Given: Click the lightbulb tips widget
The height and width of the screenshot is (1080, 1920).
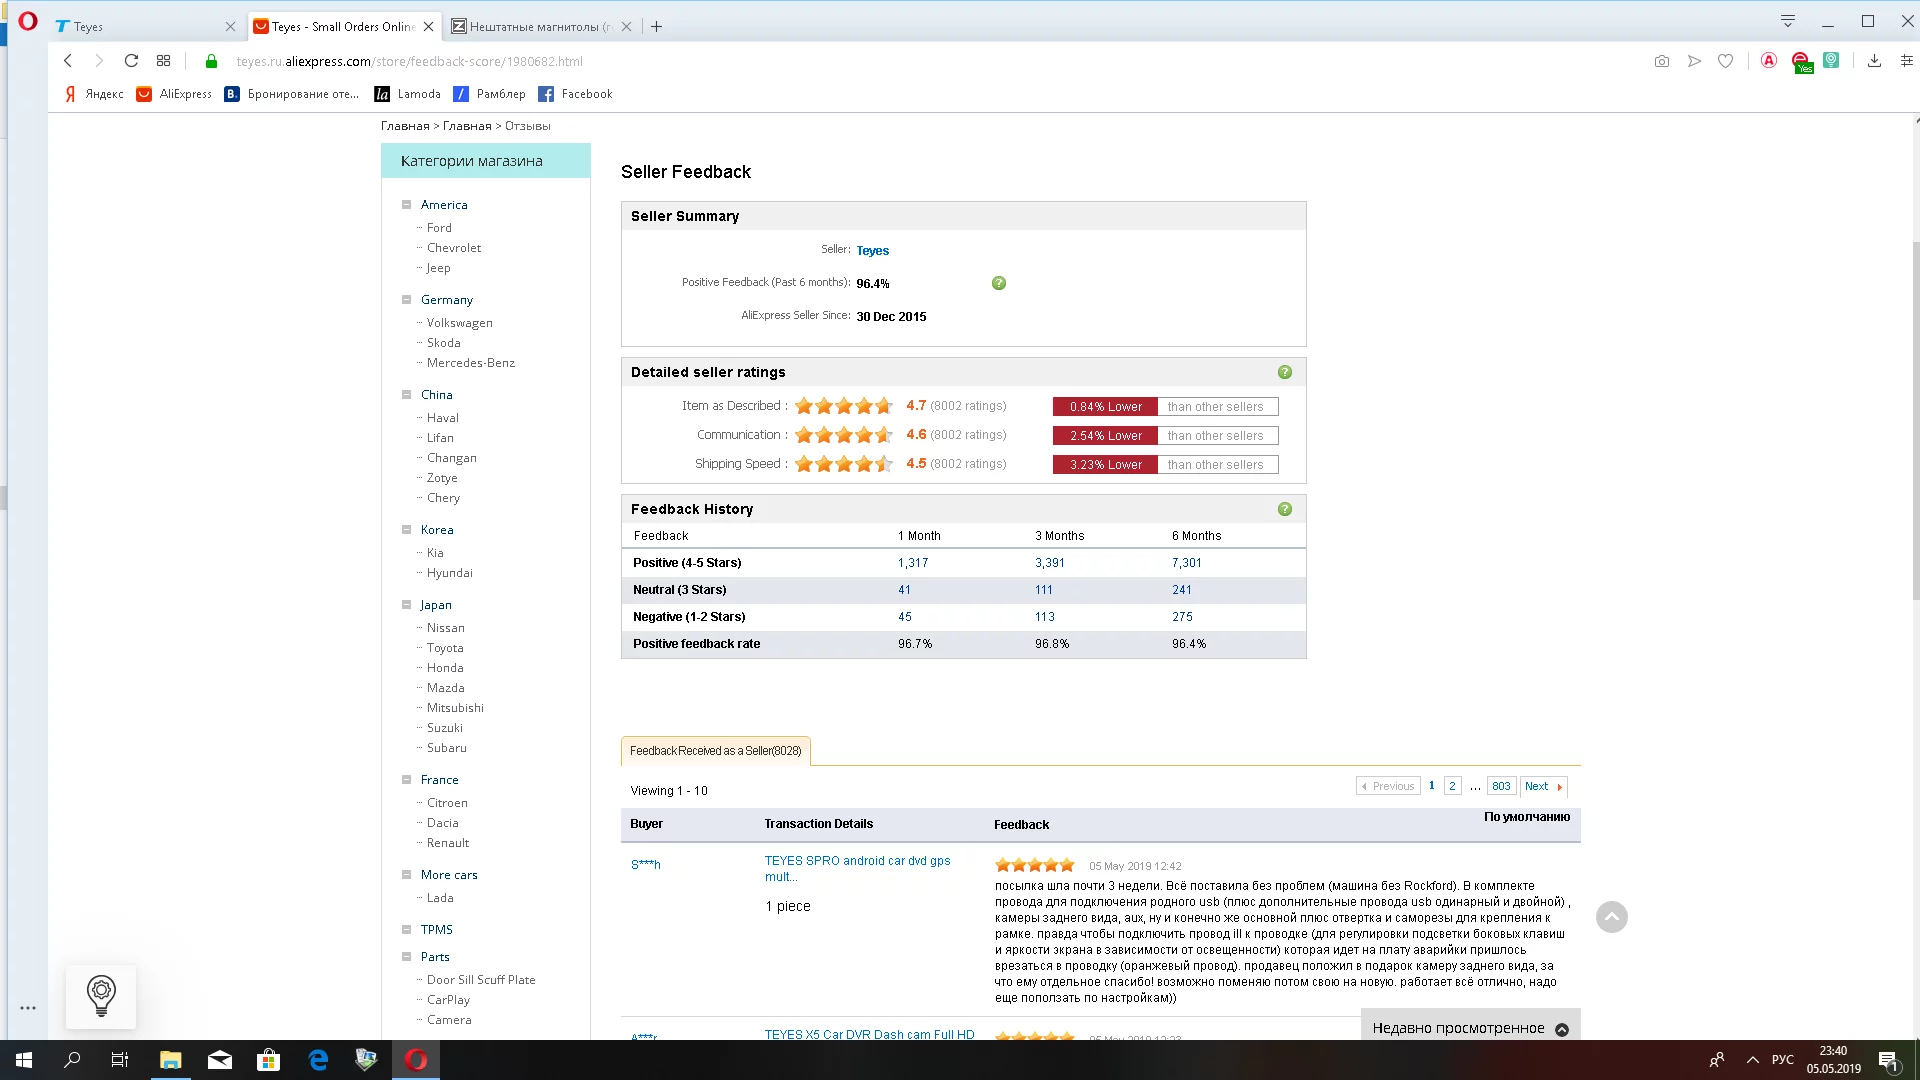Looking at the screenshot, I should (x=101, y=996).
